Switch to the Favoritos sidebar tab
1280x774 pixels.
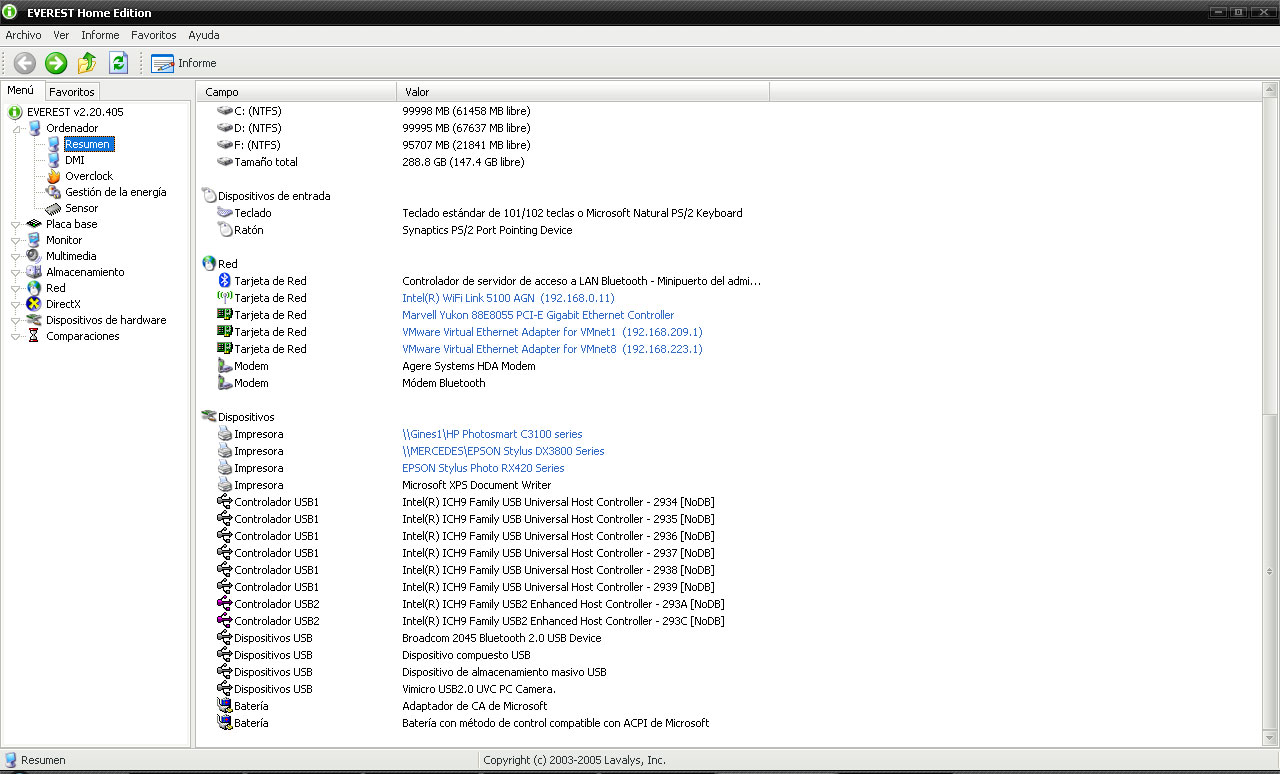click(72, 92)
